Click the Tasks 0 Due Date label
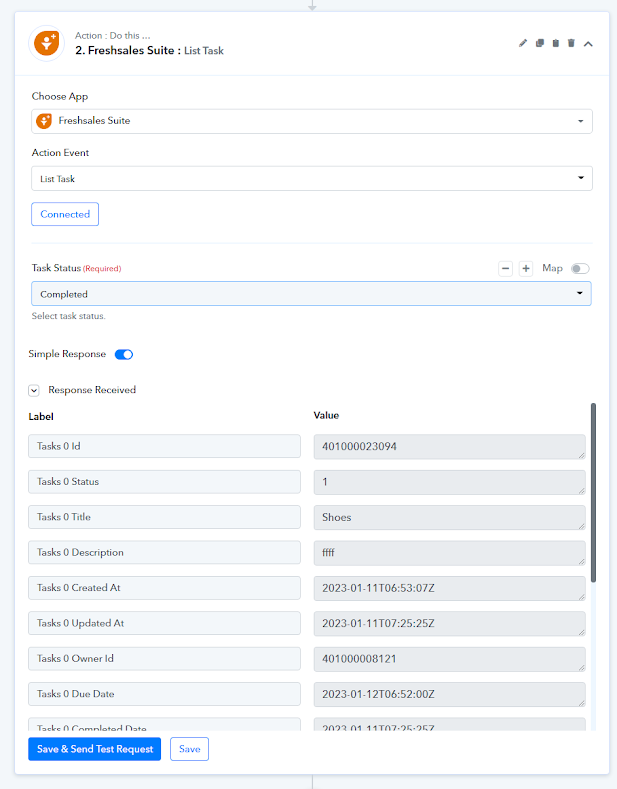617x789 pixels. point(164,694)
